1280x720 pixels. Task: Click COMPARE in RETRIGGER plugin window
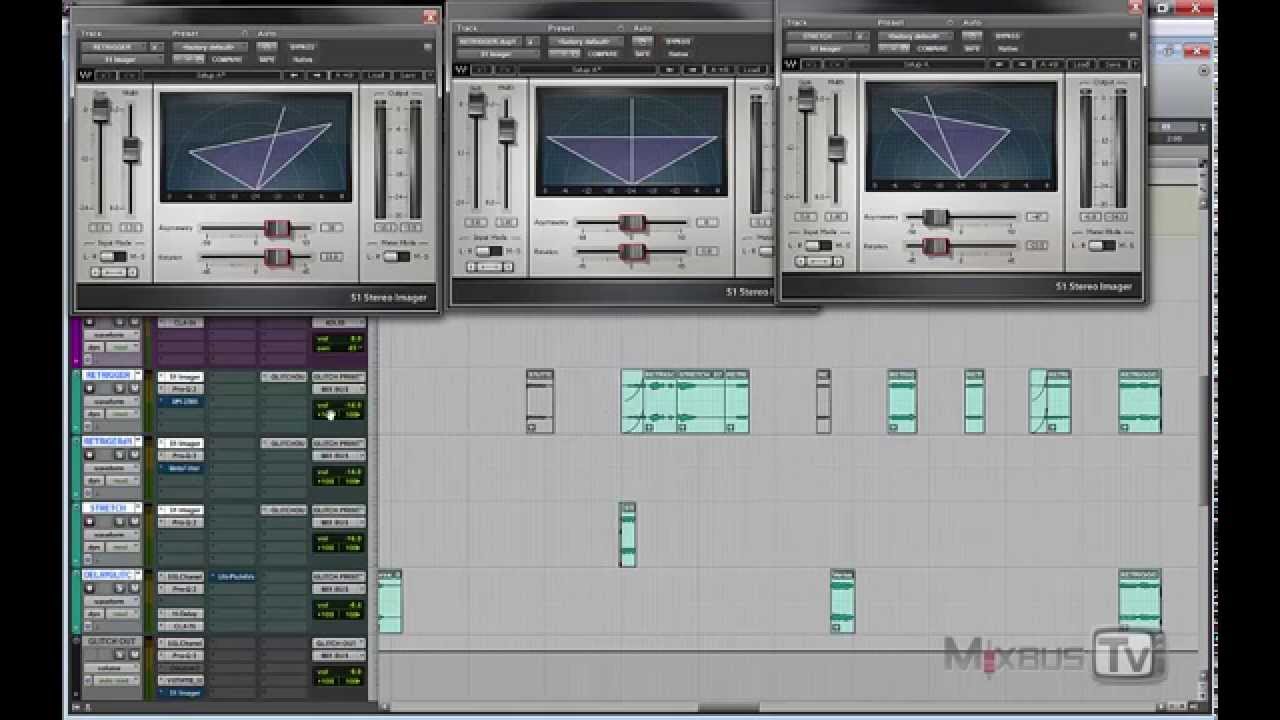click(x=226, y=59)
